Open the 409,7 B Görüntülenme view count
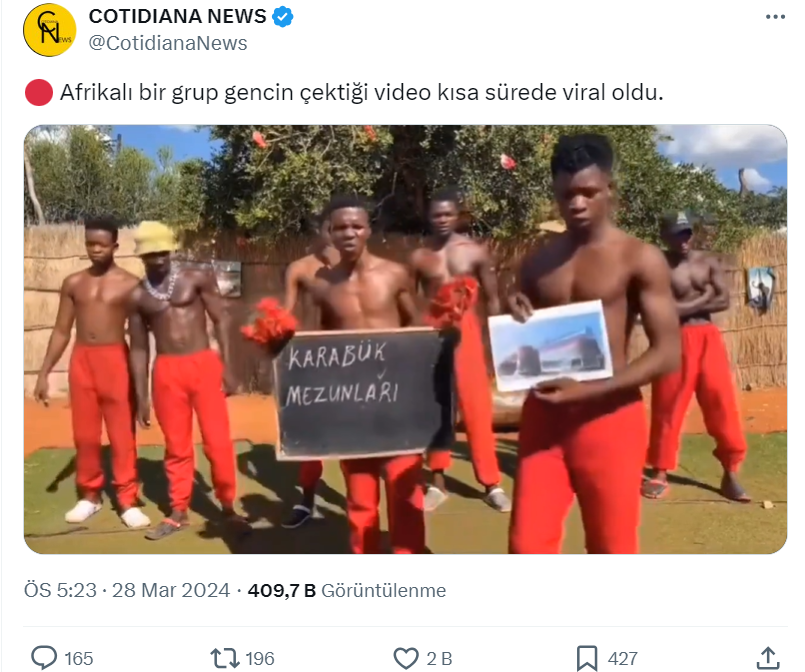805x672 pixels. coord(347,590)
